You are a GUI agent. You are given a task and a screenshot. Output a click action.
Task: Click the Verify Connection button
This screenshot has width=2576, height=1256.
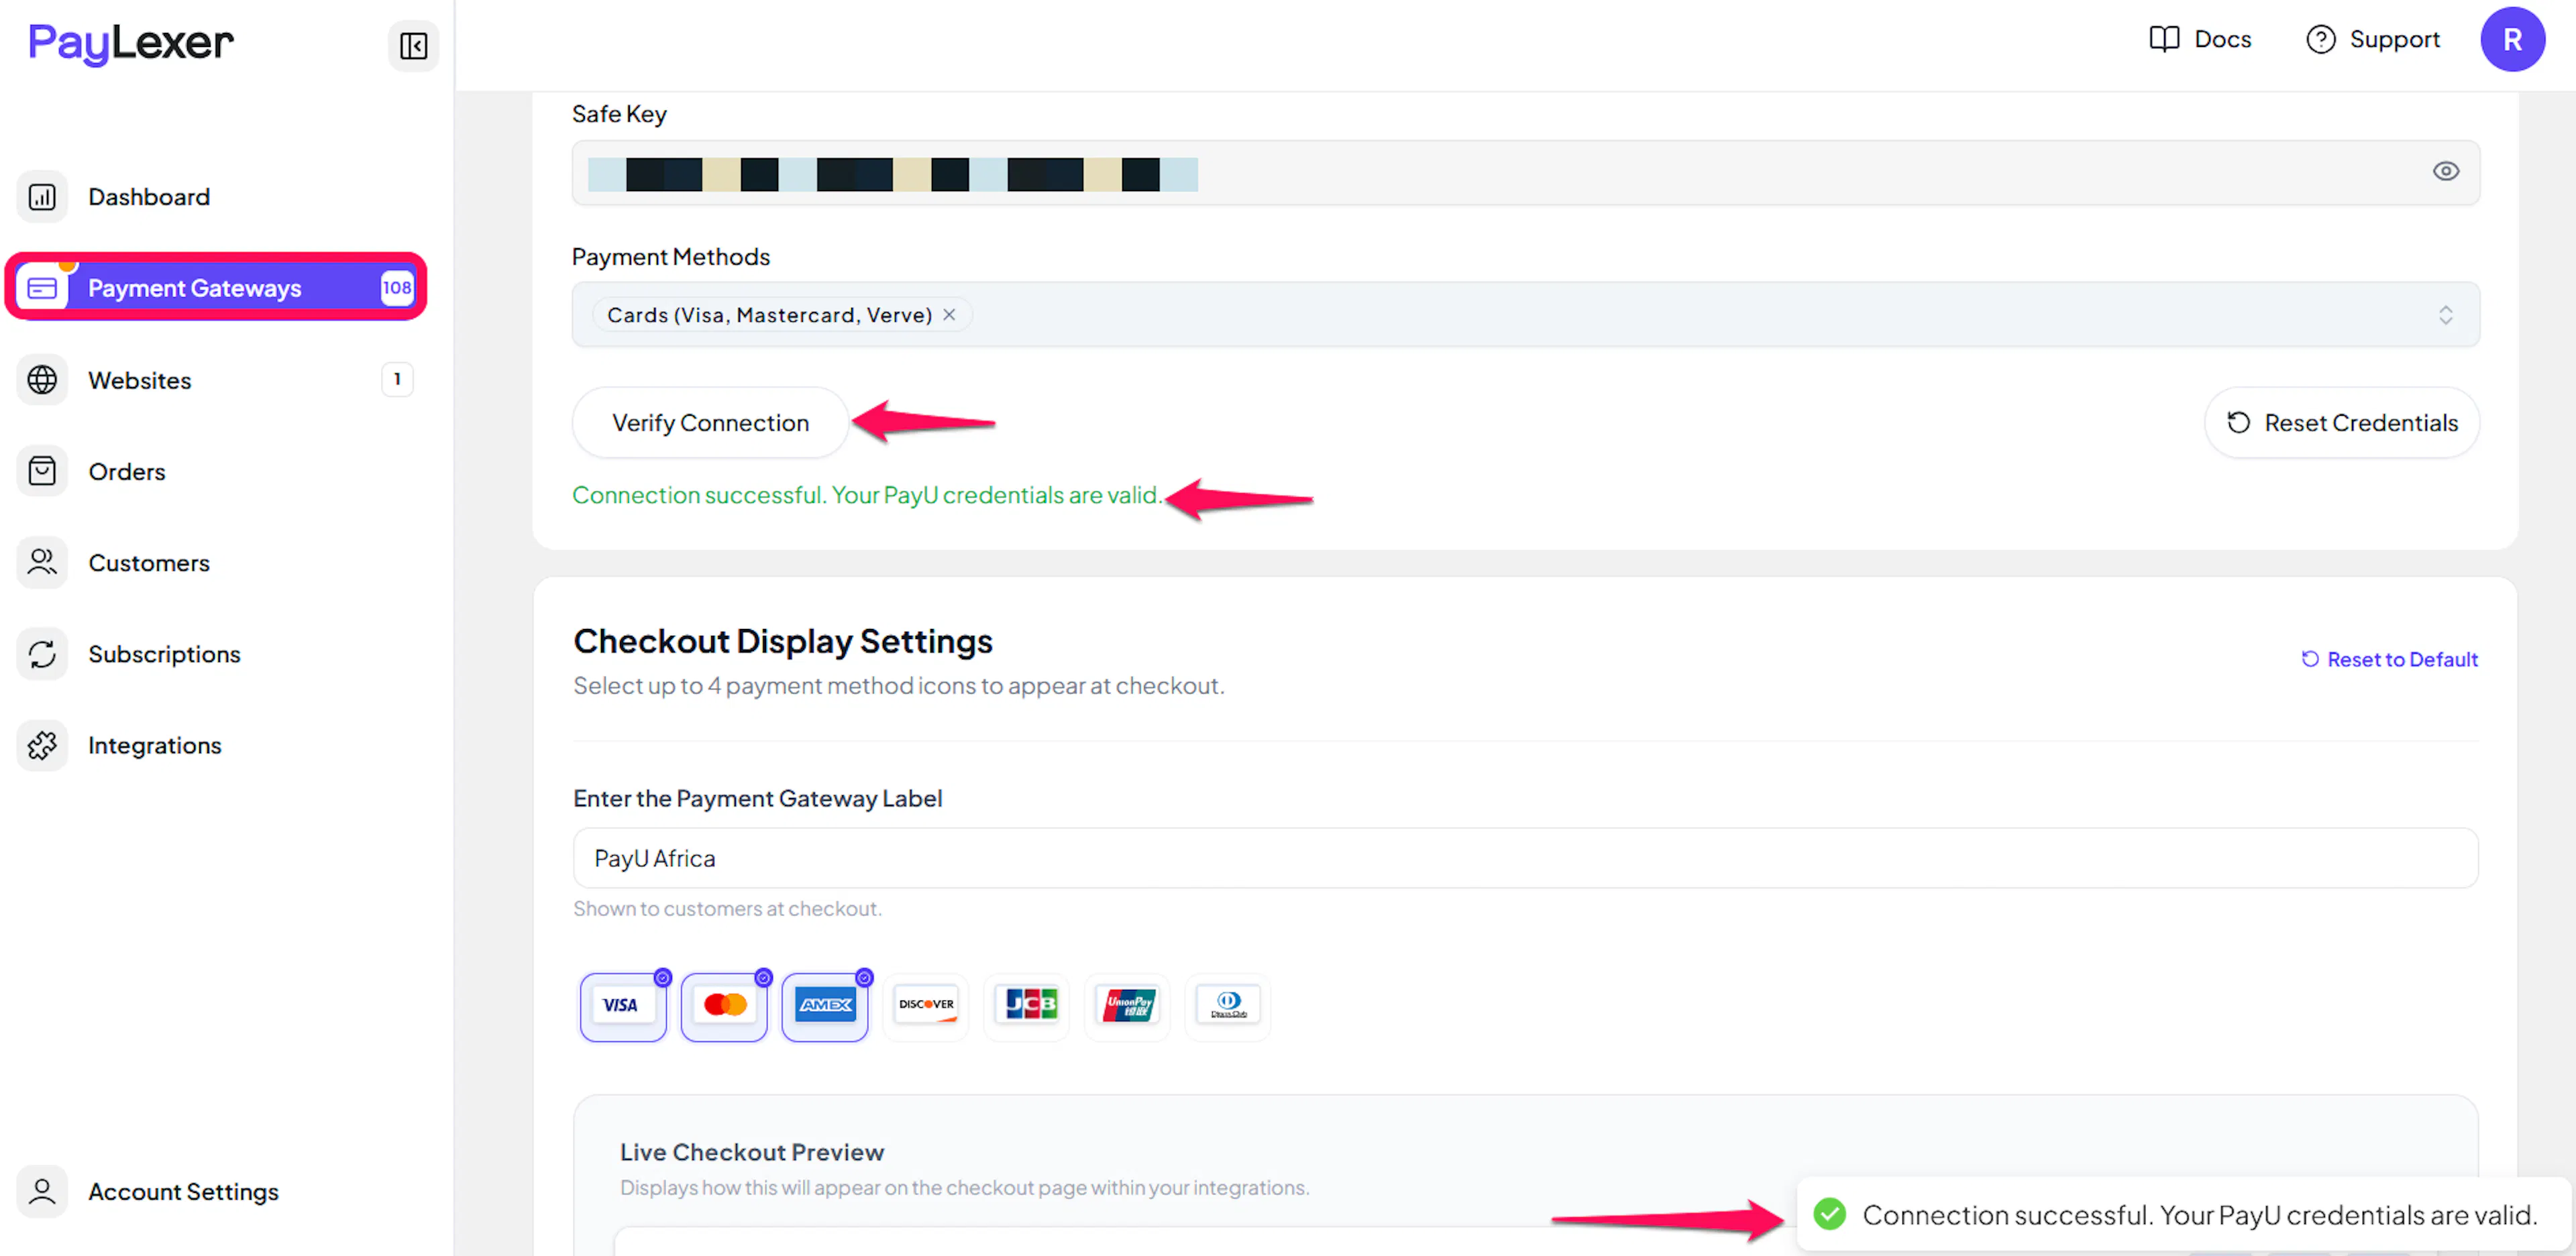(x=710, y=423)
